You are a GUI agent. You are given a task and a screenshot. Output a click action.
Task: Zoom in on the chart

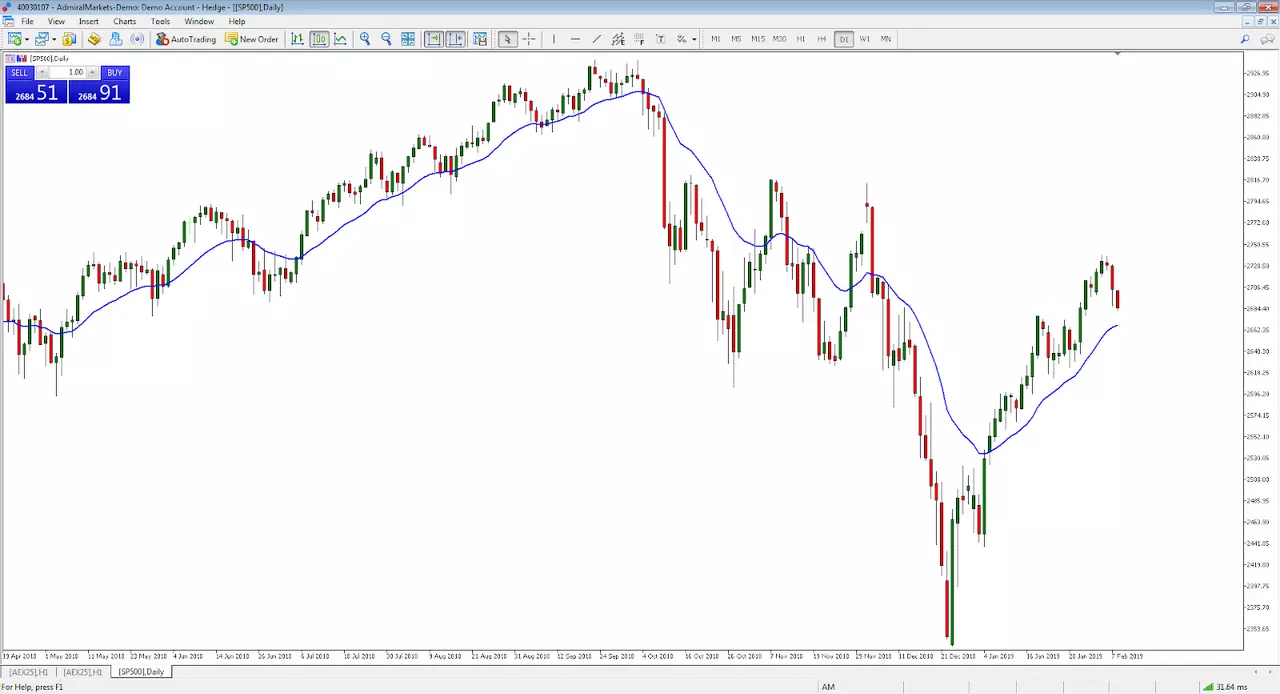pos(365,39)
